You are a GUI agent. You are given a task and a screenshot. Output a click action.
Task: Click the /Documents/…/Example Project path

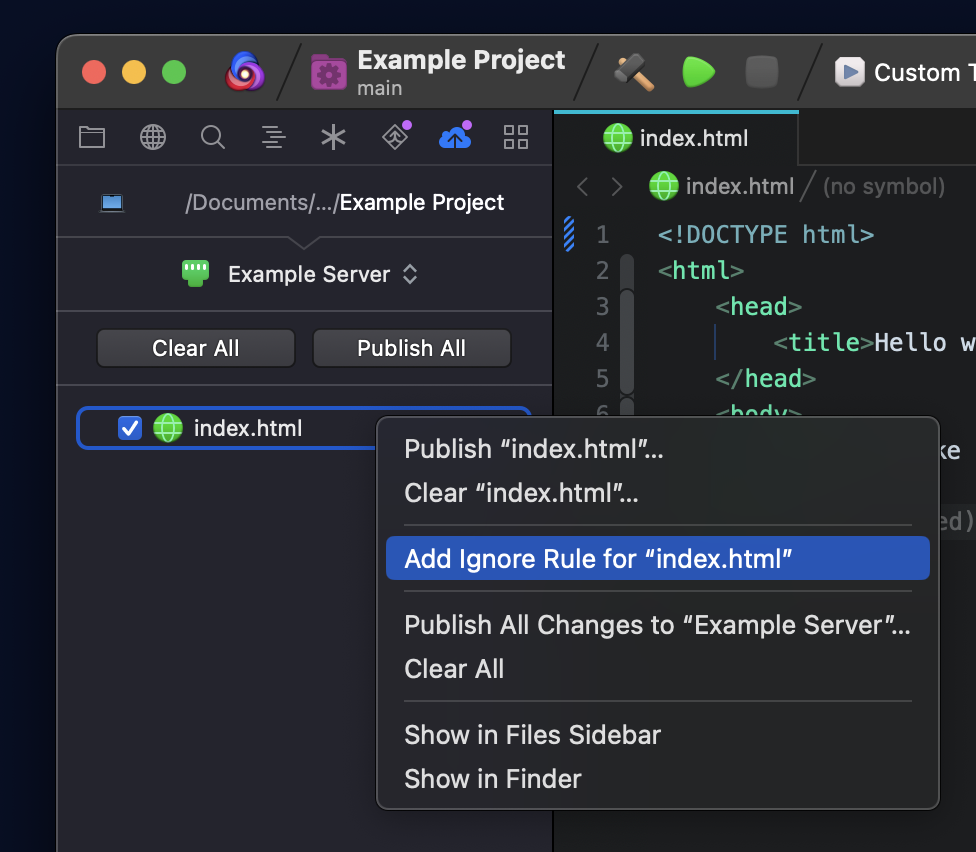[344, 203]
